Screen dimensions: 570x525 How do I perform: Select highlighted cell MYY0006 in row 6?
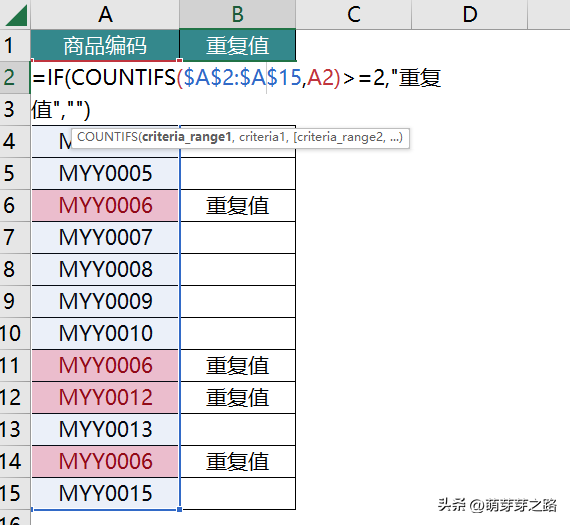click(x=105, y=205)
